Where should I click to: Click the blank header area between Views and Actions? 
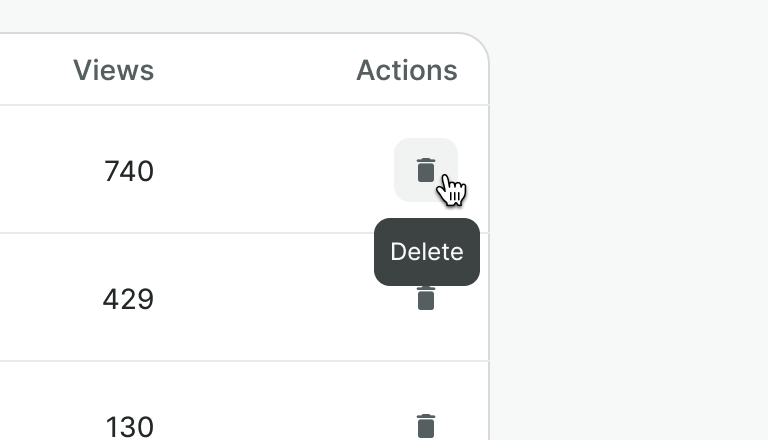coord(255,70)
